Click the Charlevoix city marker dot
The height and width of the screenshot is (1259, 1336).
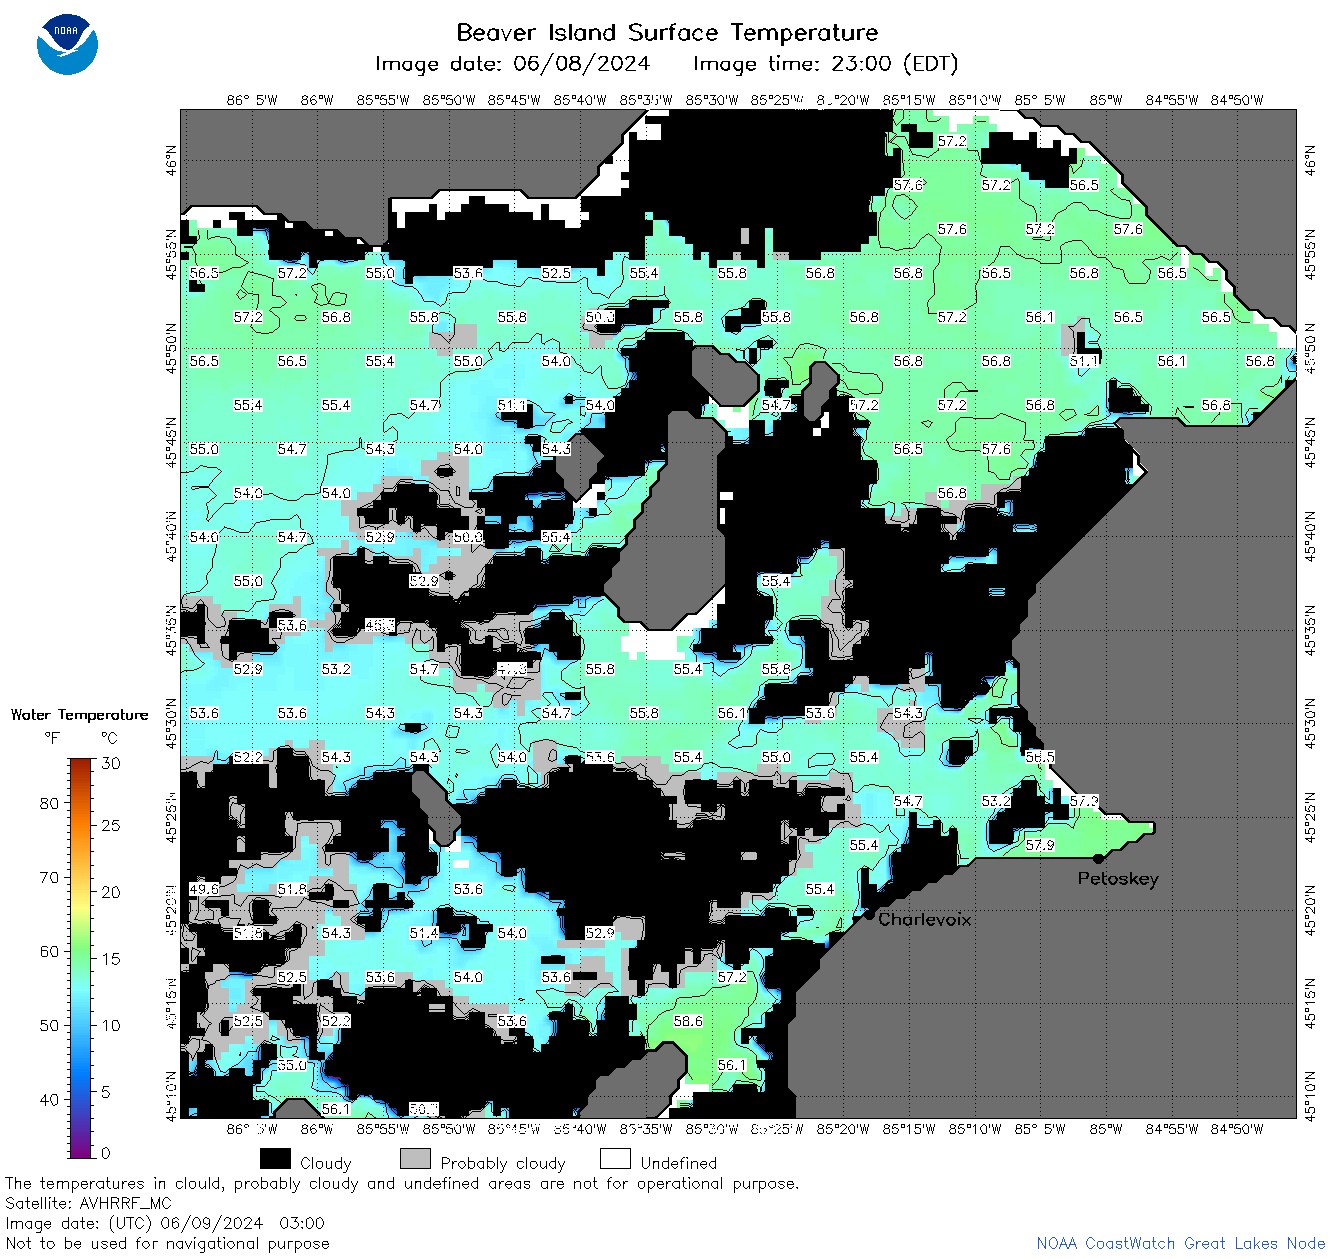pyautogui.click(x=869, y=914)
